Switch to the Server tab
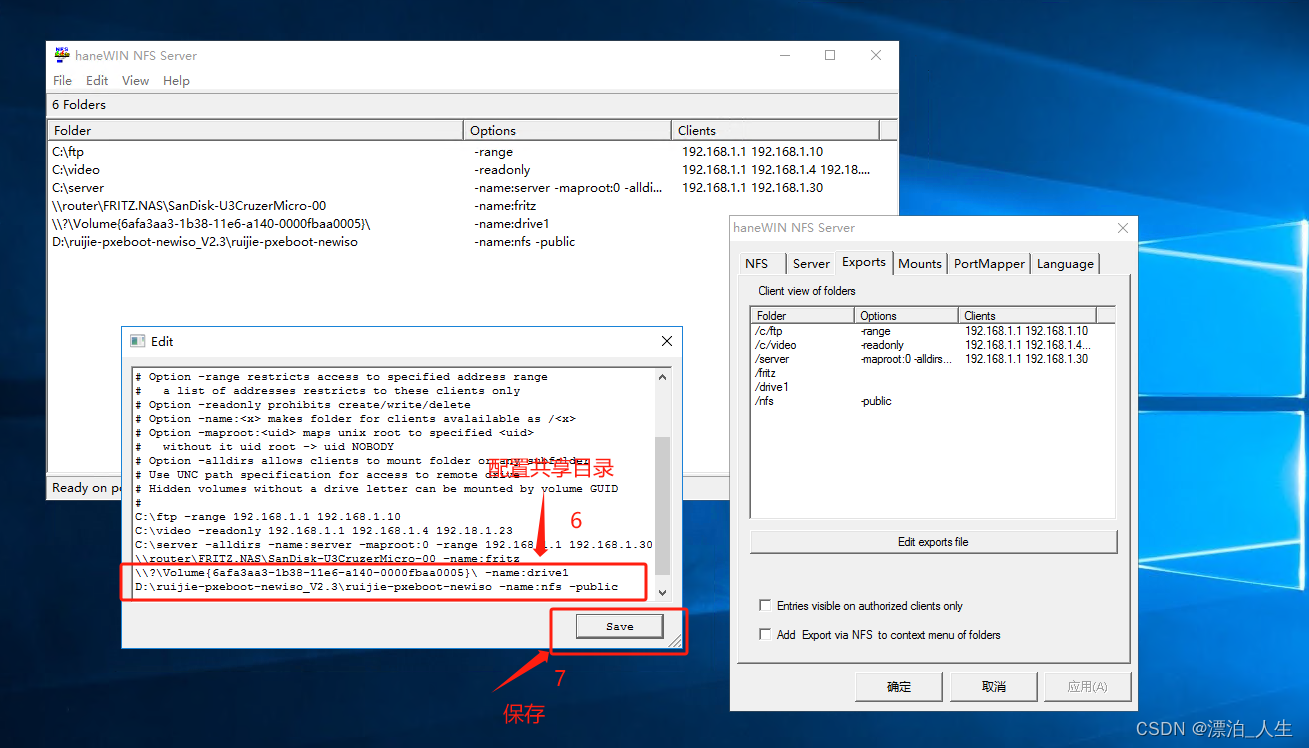 [811, 263]
